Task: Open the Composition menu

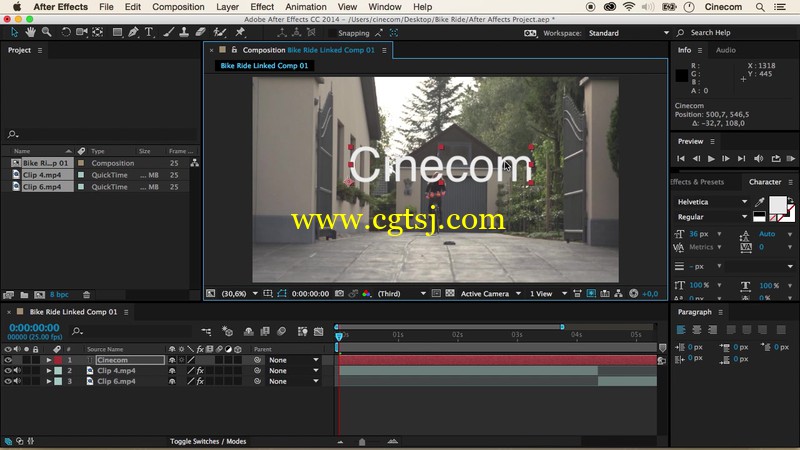Action: click(x=178, y=7)
